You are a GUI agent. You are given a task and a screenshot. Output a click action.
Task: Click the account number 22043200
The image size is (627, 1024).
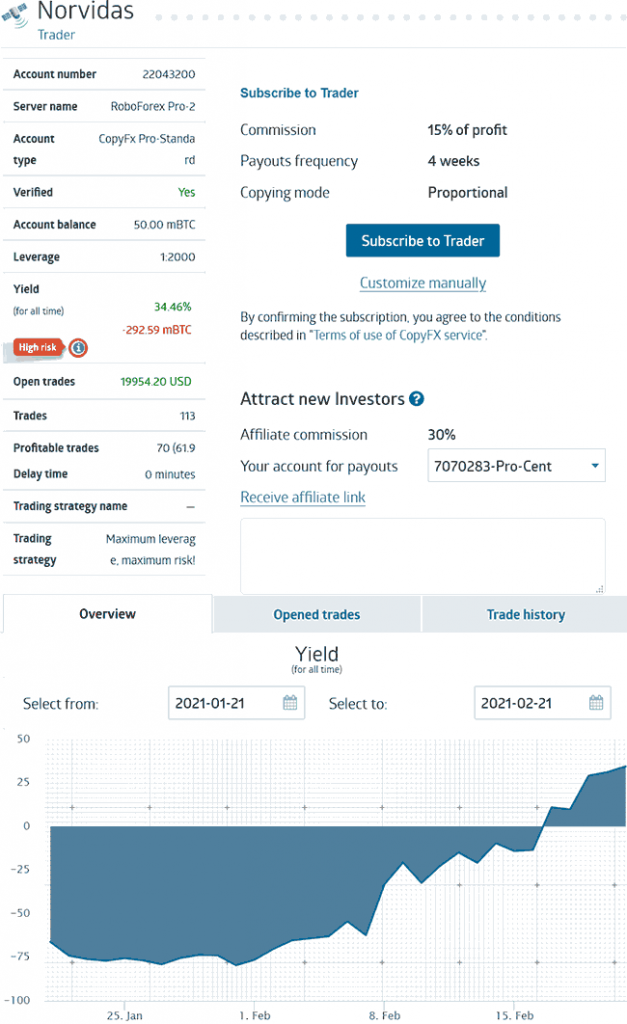pyautogui.click(x=169, y=74)
